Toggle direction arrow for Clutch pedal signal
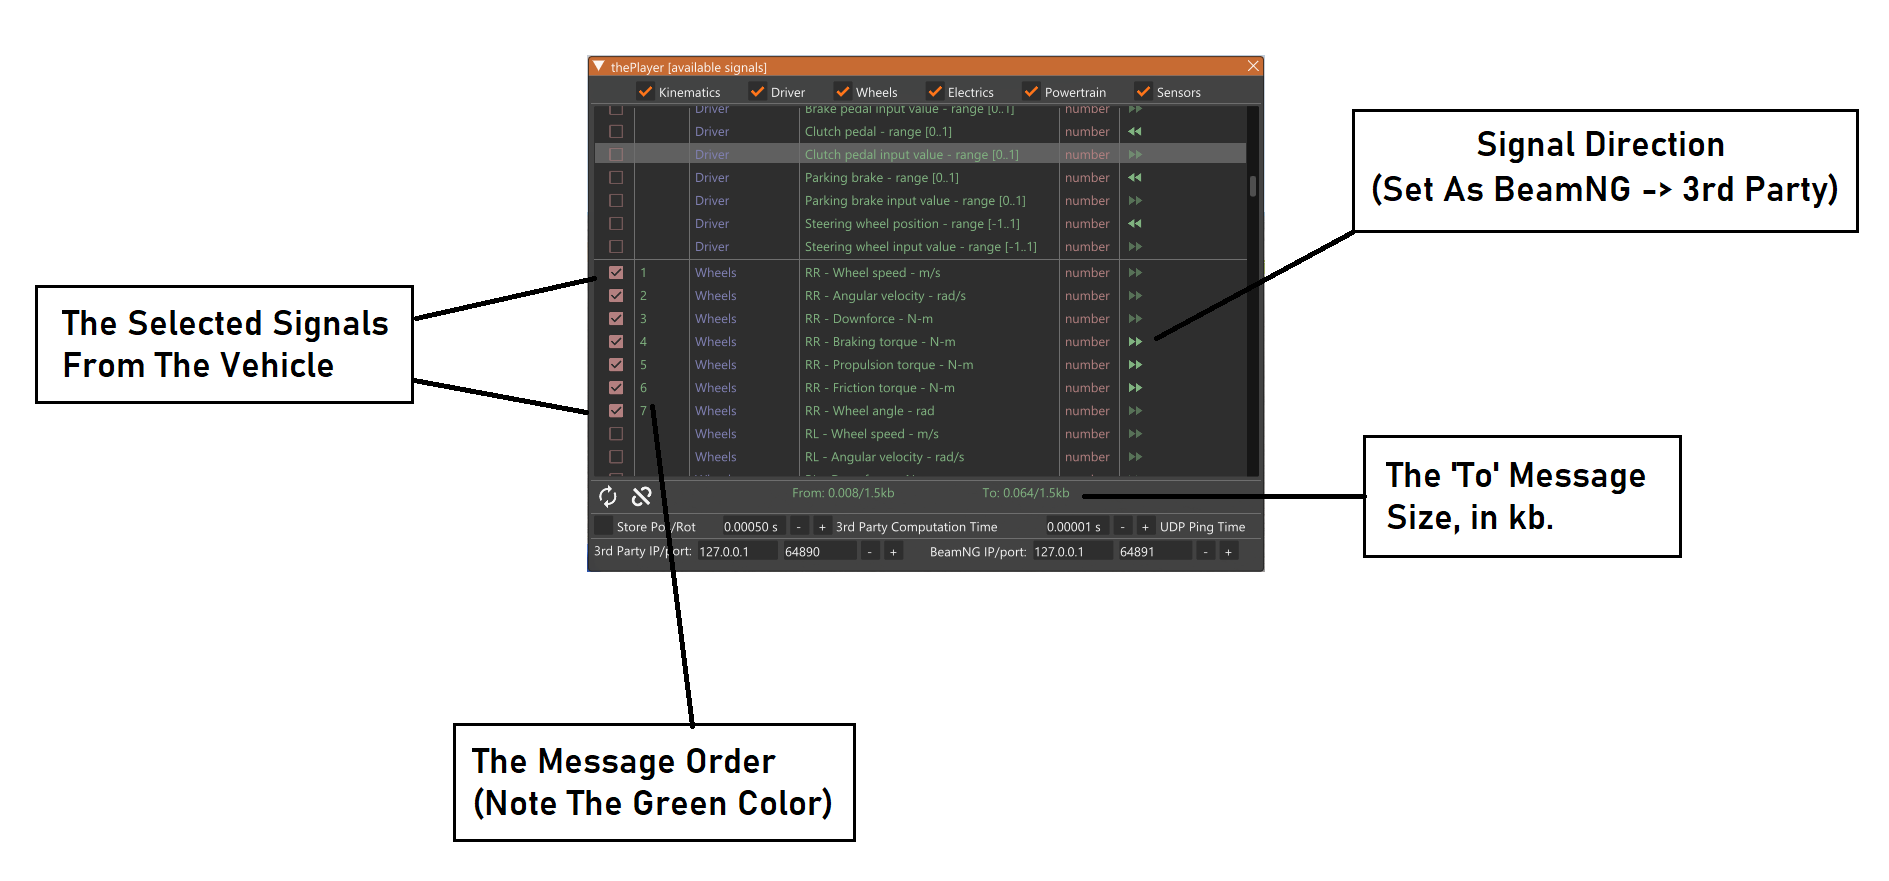 [x=1135, y=132]
